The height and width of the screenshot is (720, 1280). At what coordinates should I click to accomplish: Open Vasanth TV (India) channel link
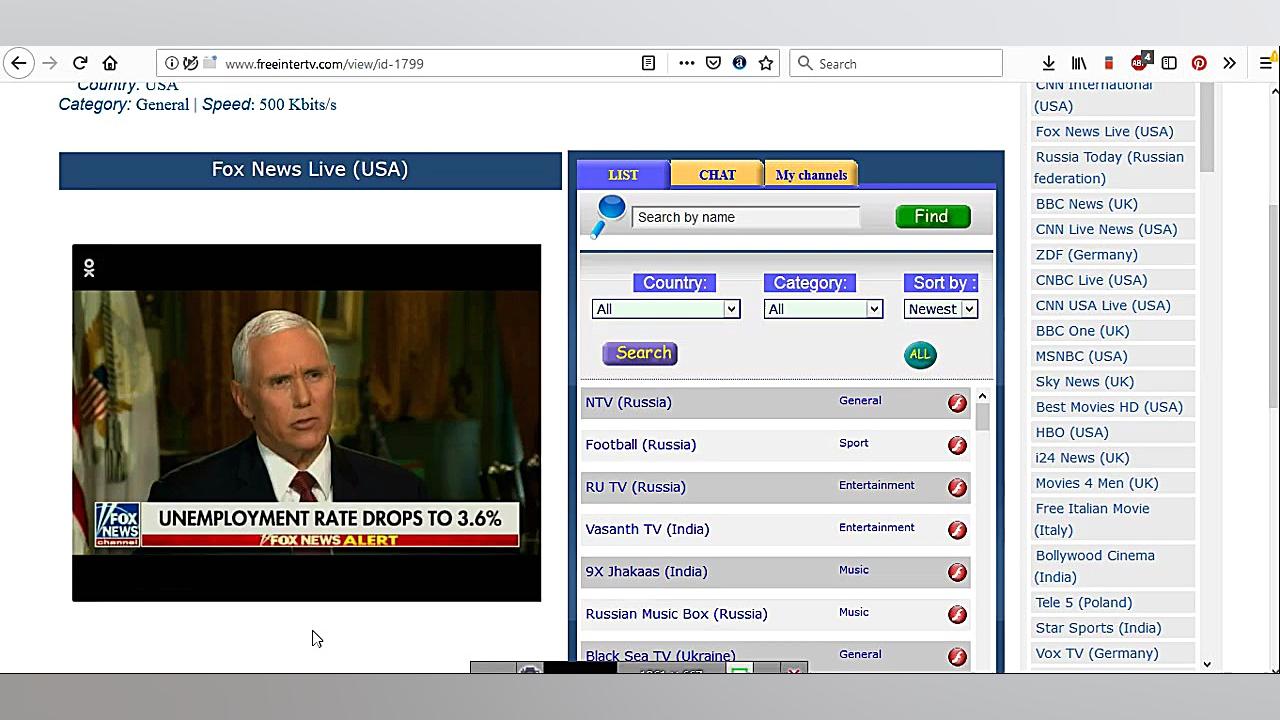647,529
